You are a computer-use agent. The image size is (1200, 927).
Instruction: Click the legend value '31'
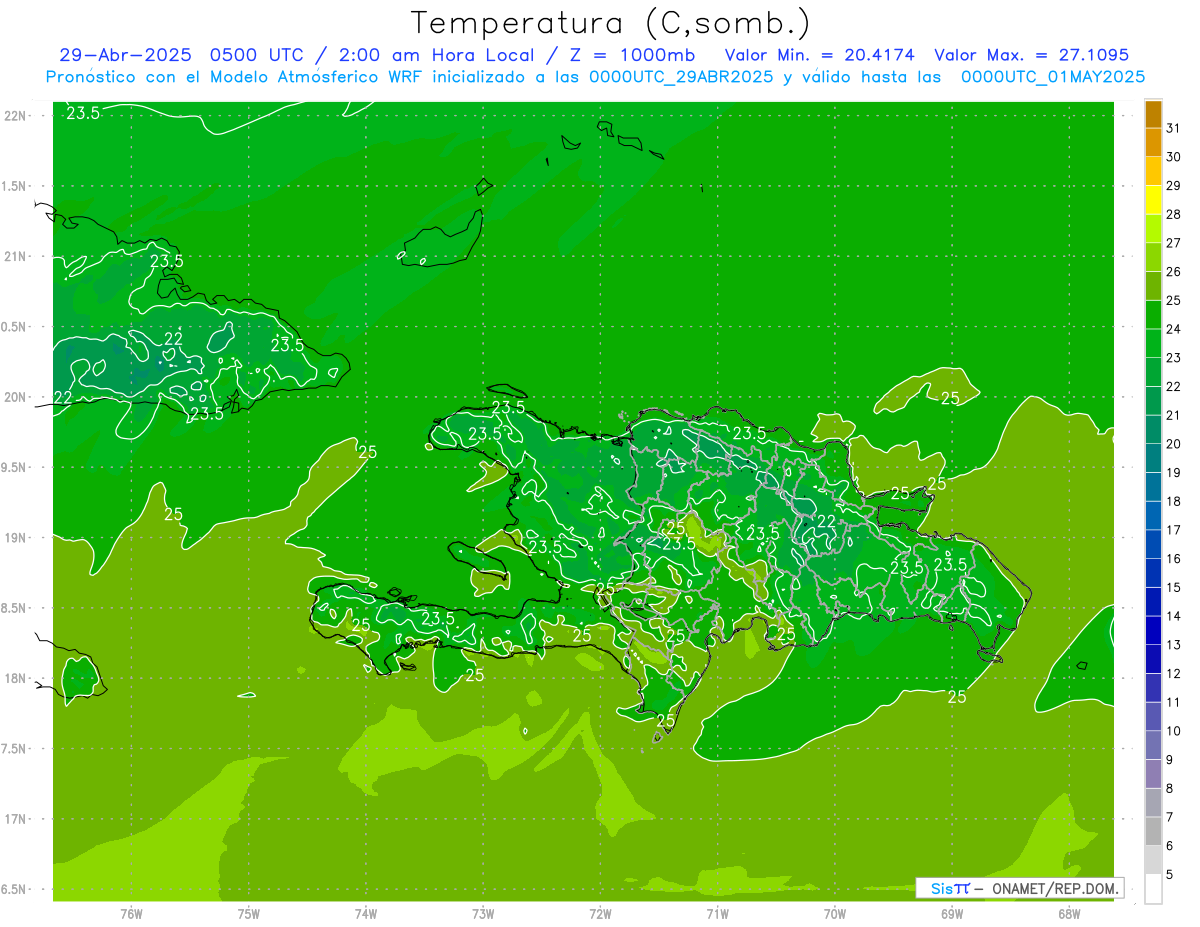1174,128
